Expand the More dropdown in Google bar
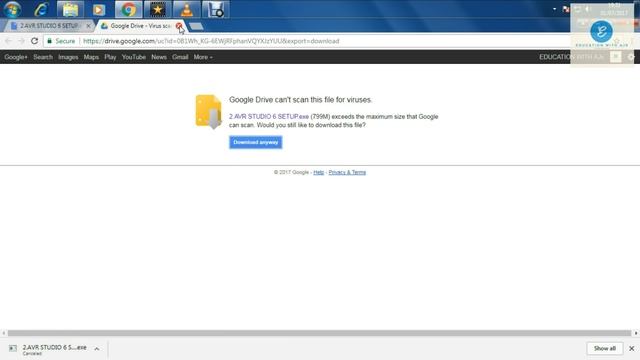The image size is (640, 360). click(203, 57)
